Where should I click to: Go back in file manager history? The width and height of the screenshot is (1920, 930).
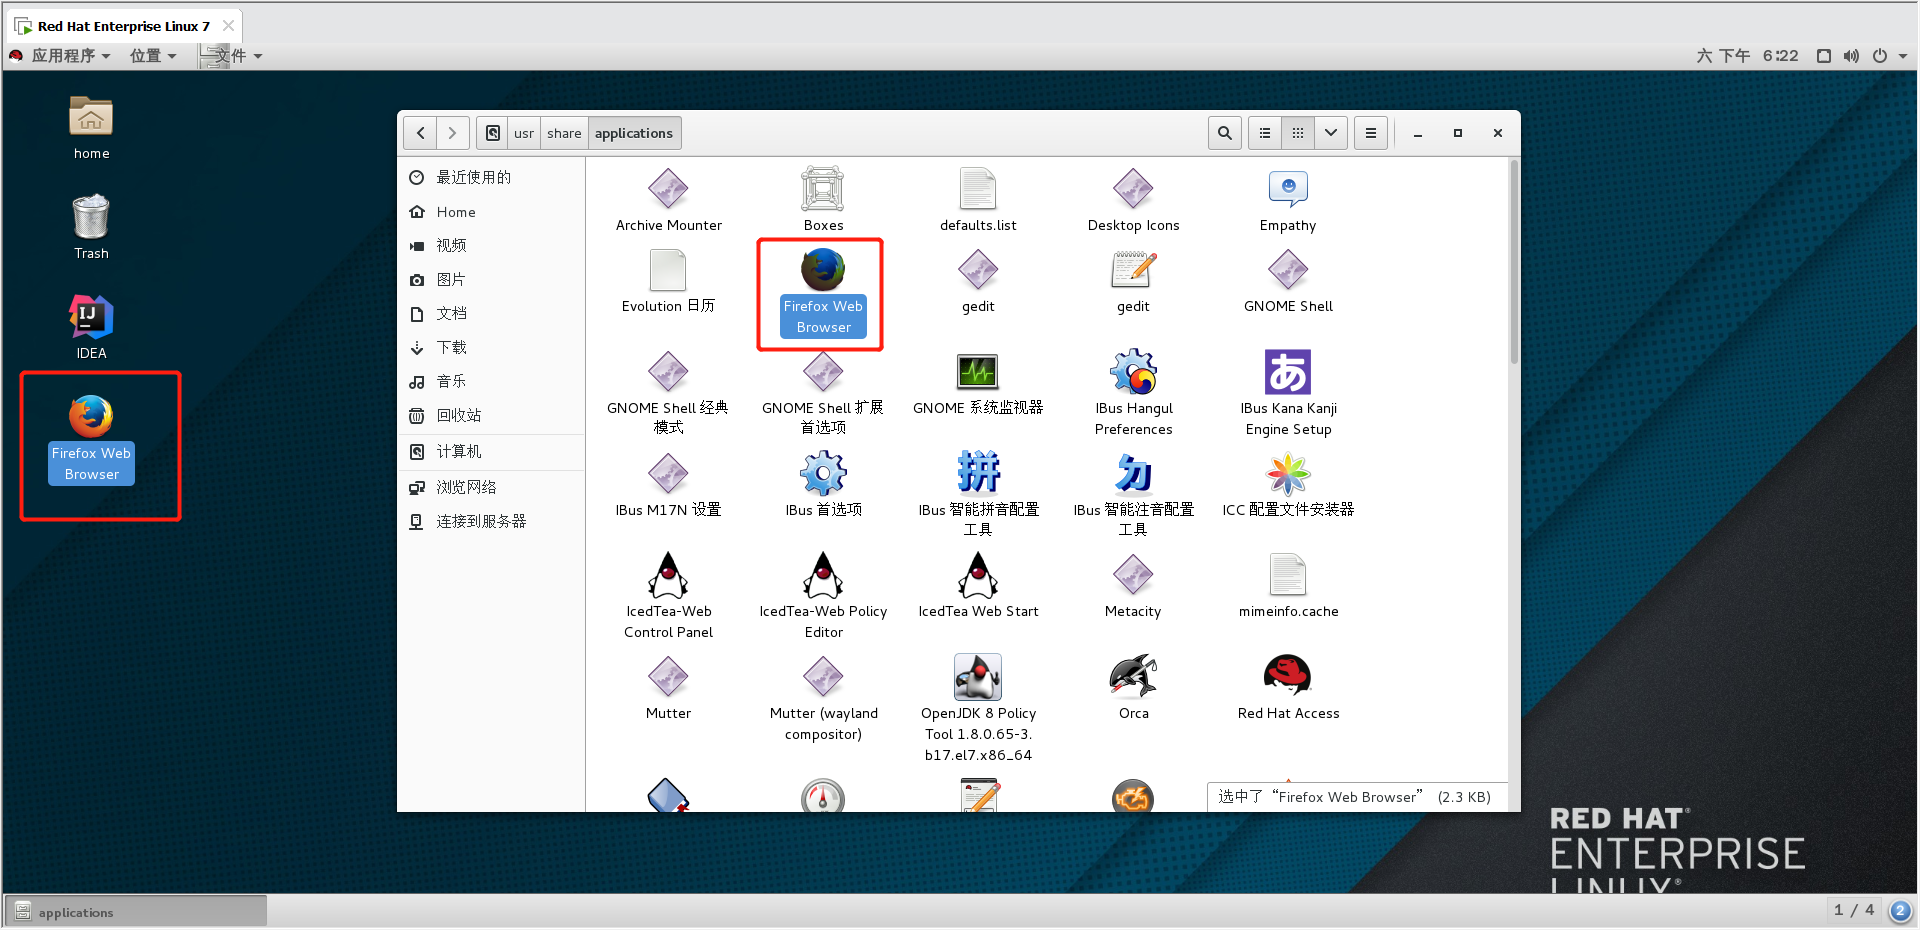tap(420, 133)
